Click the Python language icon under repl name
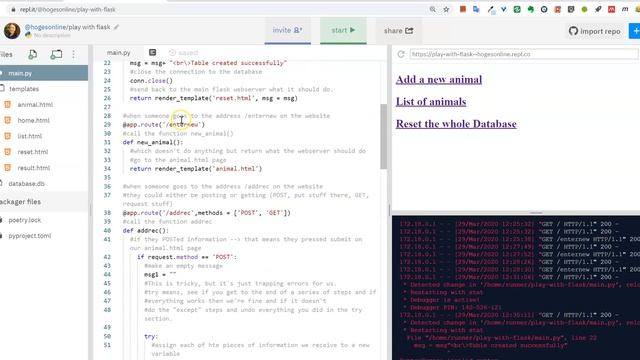The image size is (640, 360). [28, 35]
